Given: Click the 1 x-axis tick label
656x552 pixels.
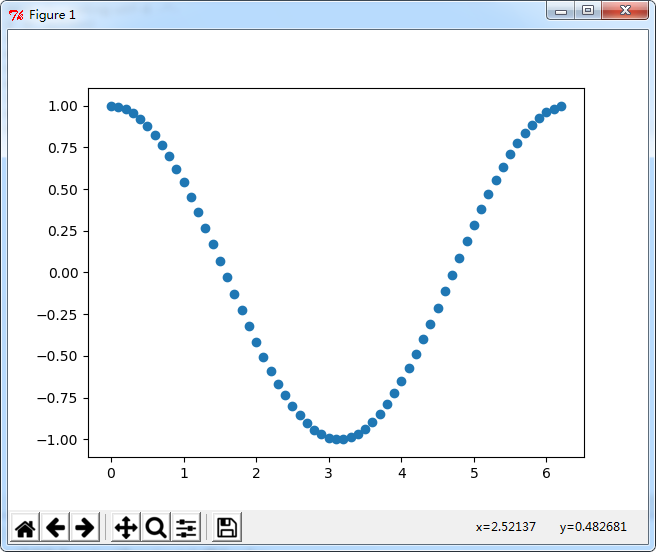Looking at the screenshot, I should [184, 473].
